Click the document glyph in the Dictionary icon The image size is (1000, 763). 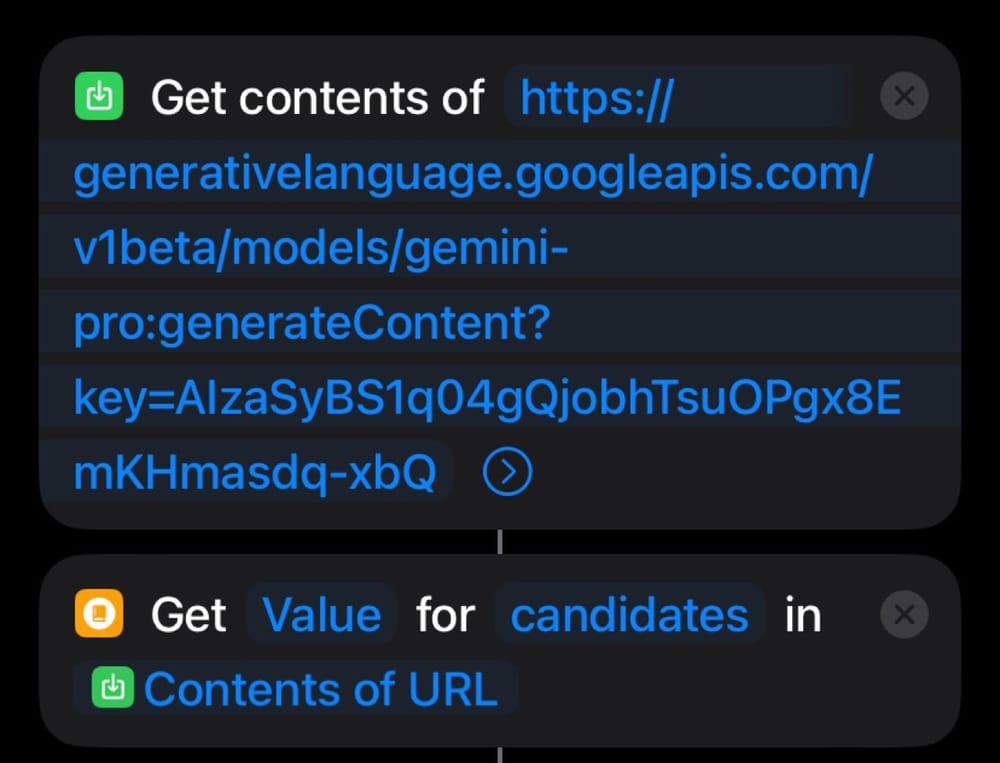99,614
